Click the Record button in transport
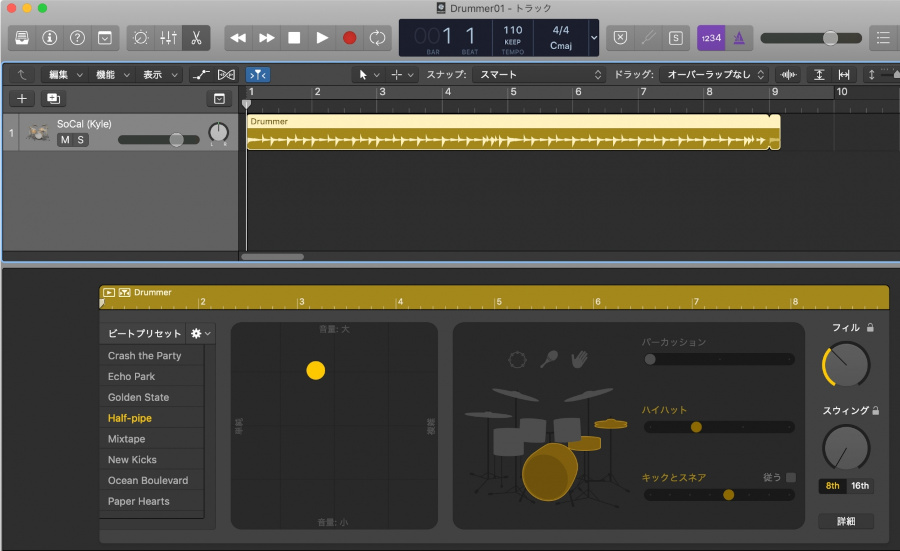The image size is (900, 551). click(350, 38)
